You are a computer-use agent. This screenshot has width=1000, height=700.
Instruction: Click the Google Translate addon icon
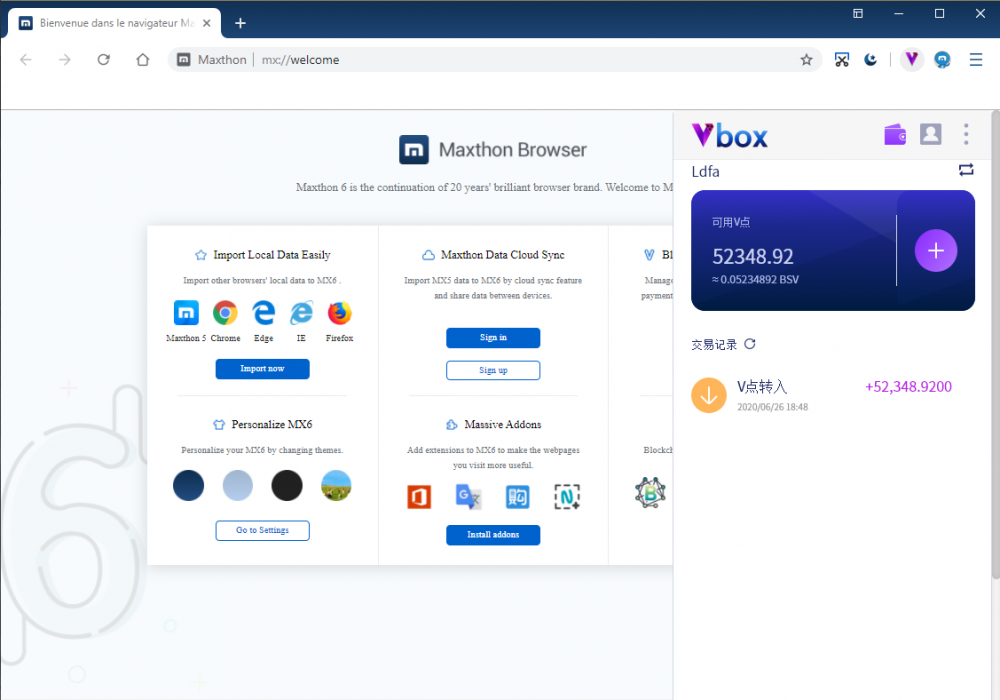[468, 496]
